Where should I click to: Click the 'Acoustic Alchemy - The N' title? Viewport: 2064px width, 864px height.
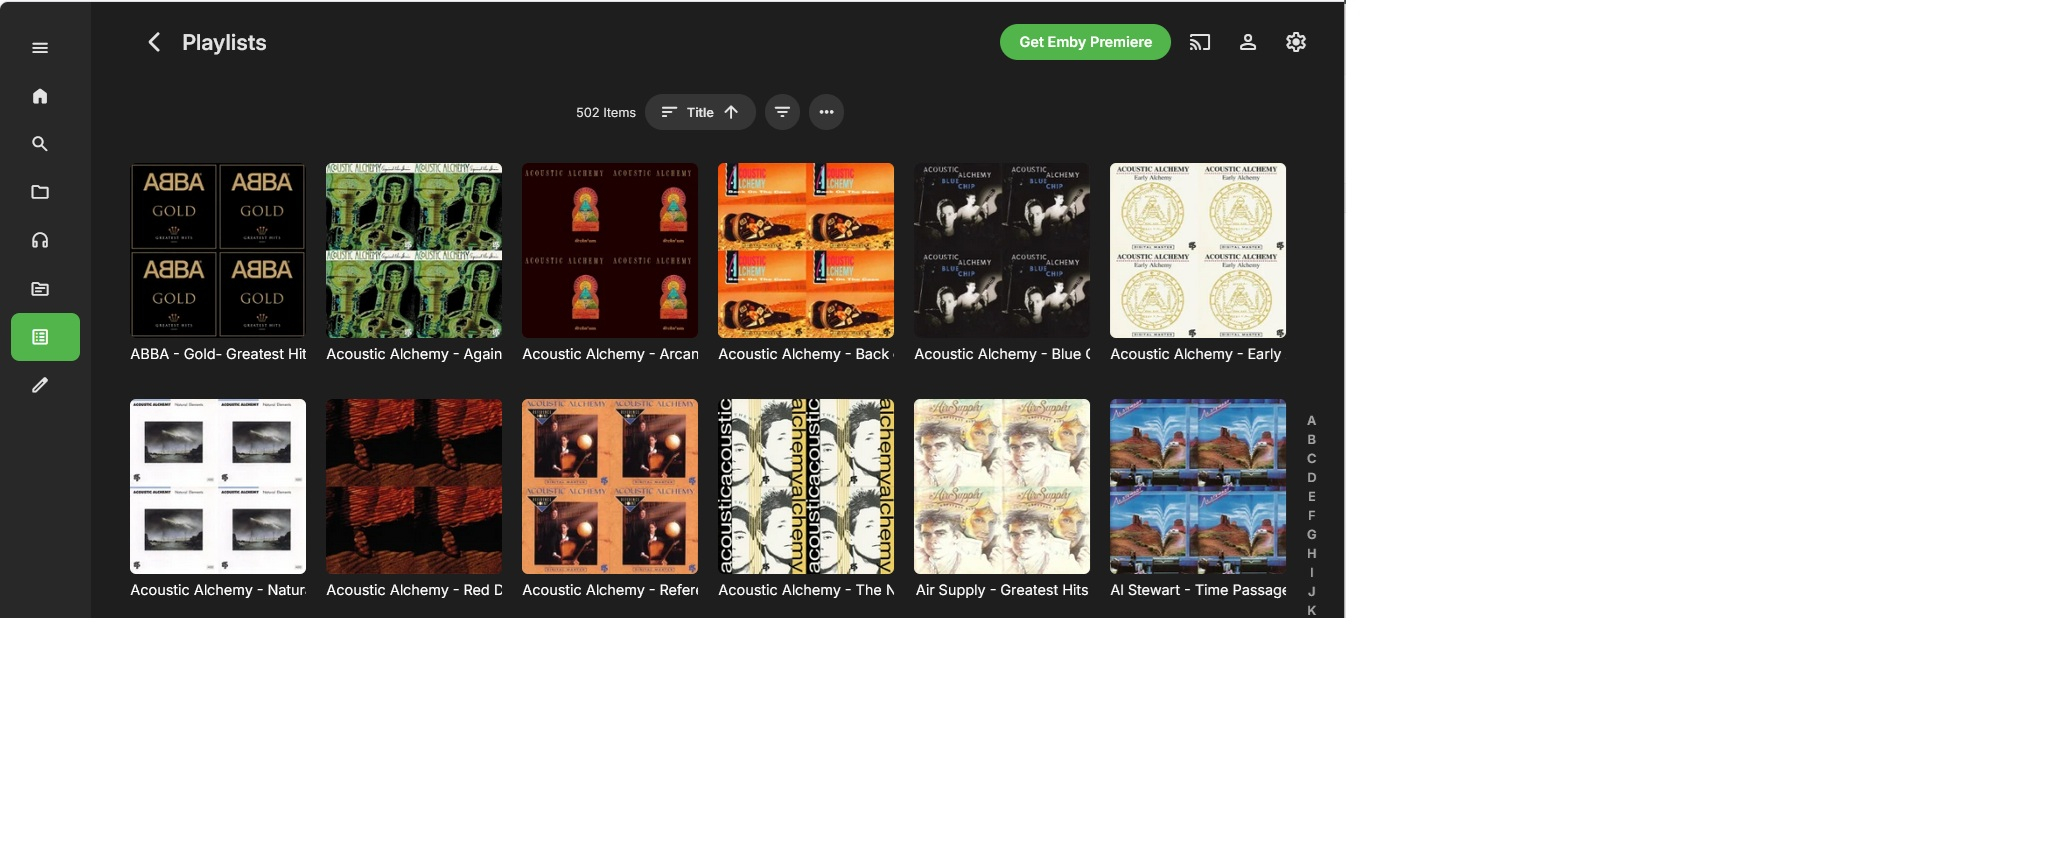(806, 590)
